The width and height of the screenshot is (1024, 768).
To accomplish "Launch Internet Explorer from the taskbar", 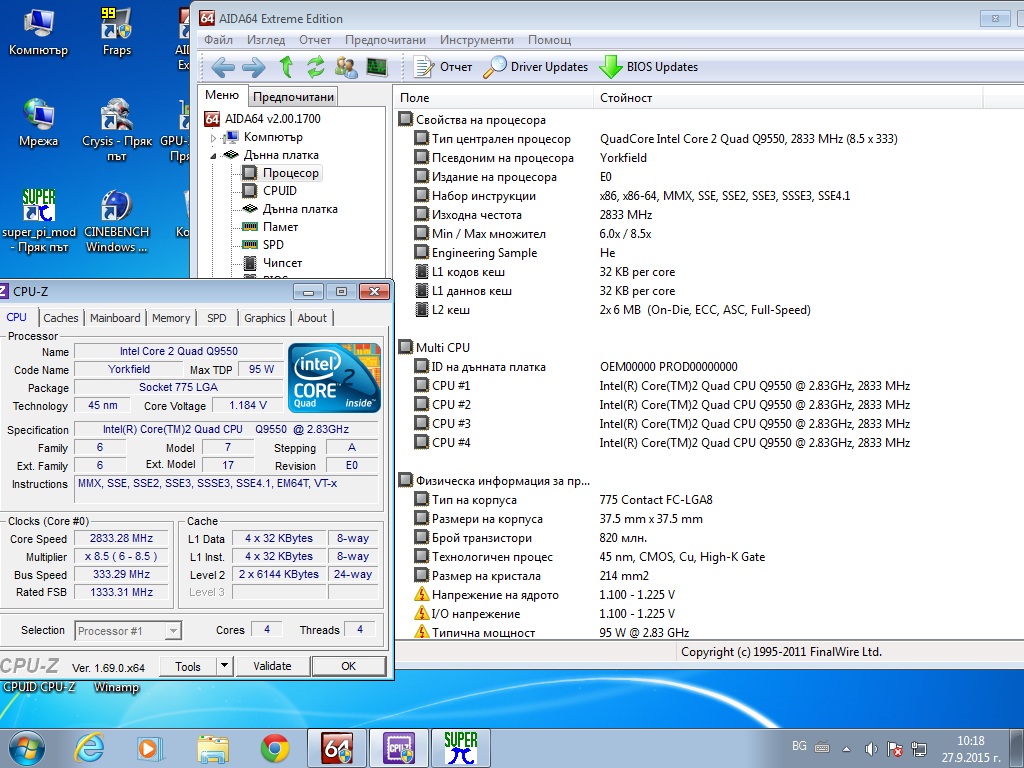I will click(x=89, y=748).
